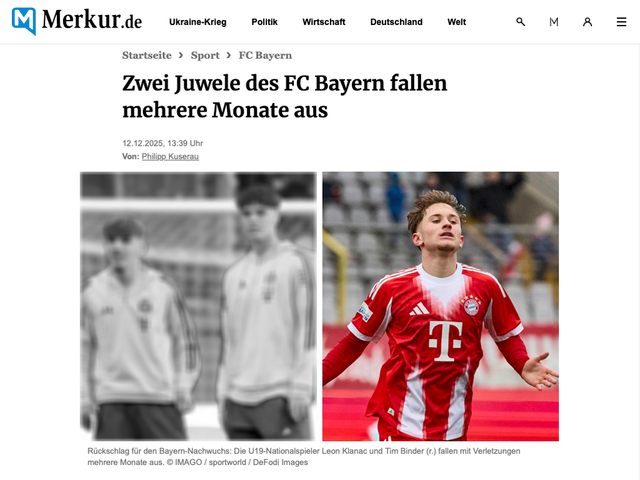
Task: Click breadcrumb chevron after Startseite
Action: 181,55
